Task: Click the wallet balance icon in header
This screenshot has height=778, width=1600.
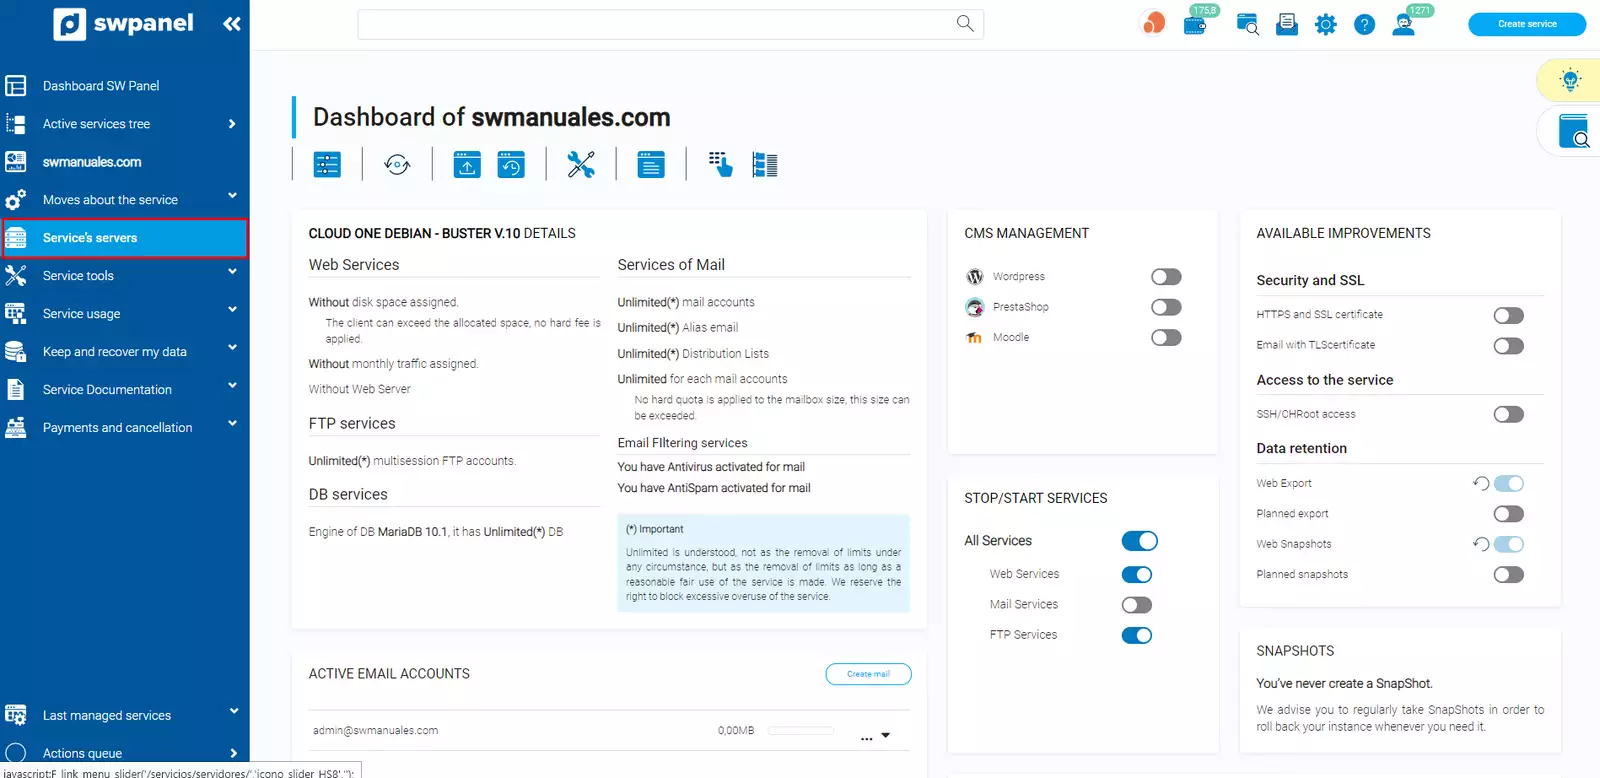Action: coord(1195,25)
